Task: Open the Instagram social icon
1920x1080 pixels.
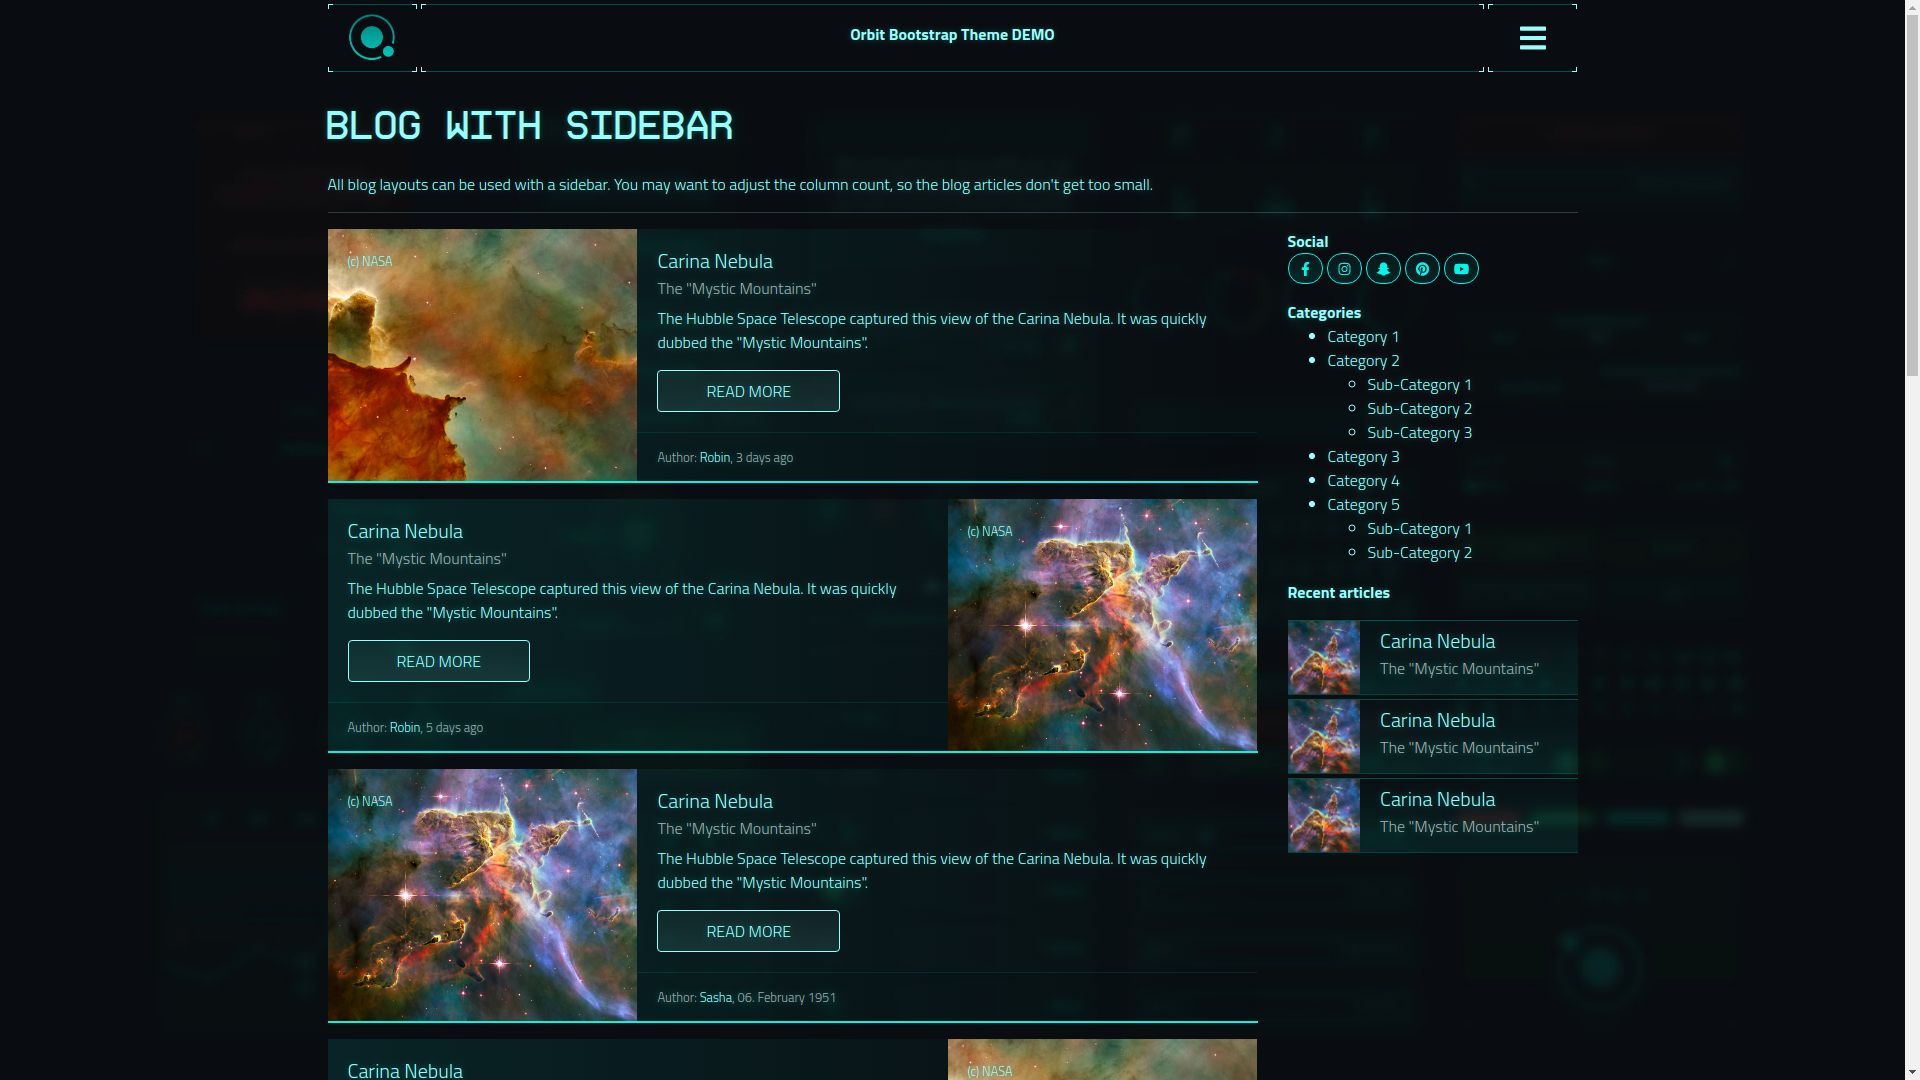Action: point(1344,269)
